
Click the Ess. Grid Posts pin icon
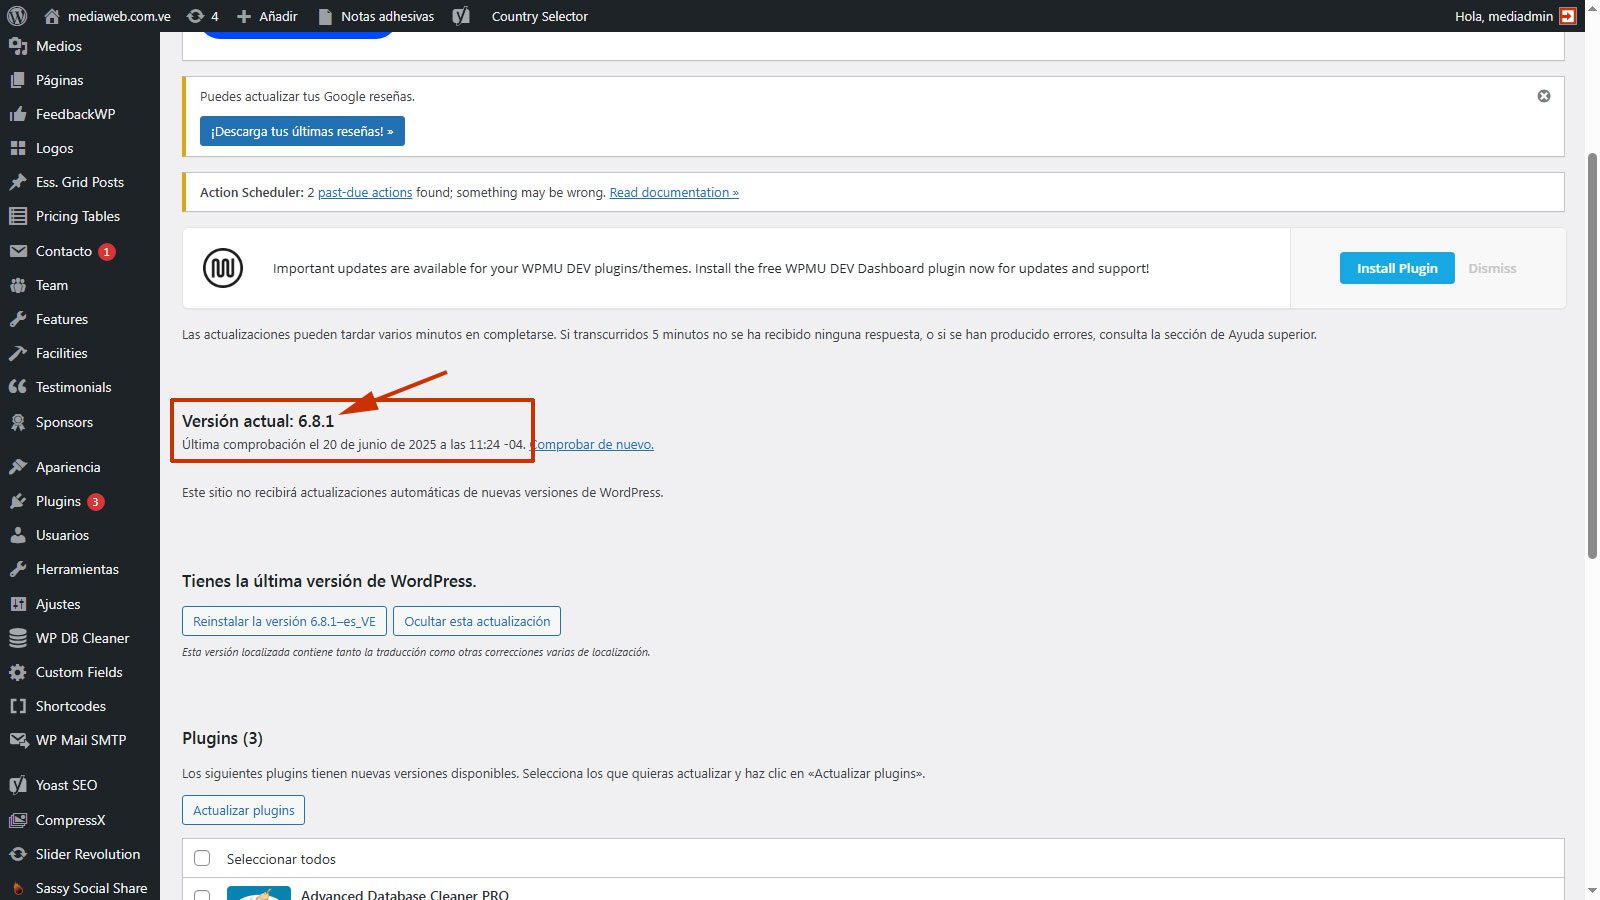18,182
